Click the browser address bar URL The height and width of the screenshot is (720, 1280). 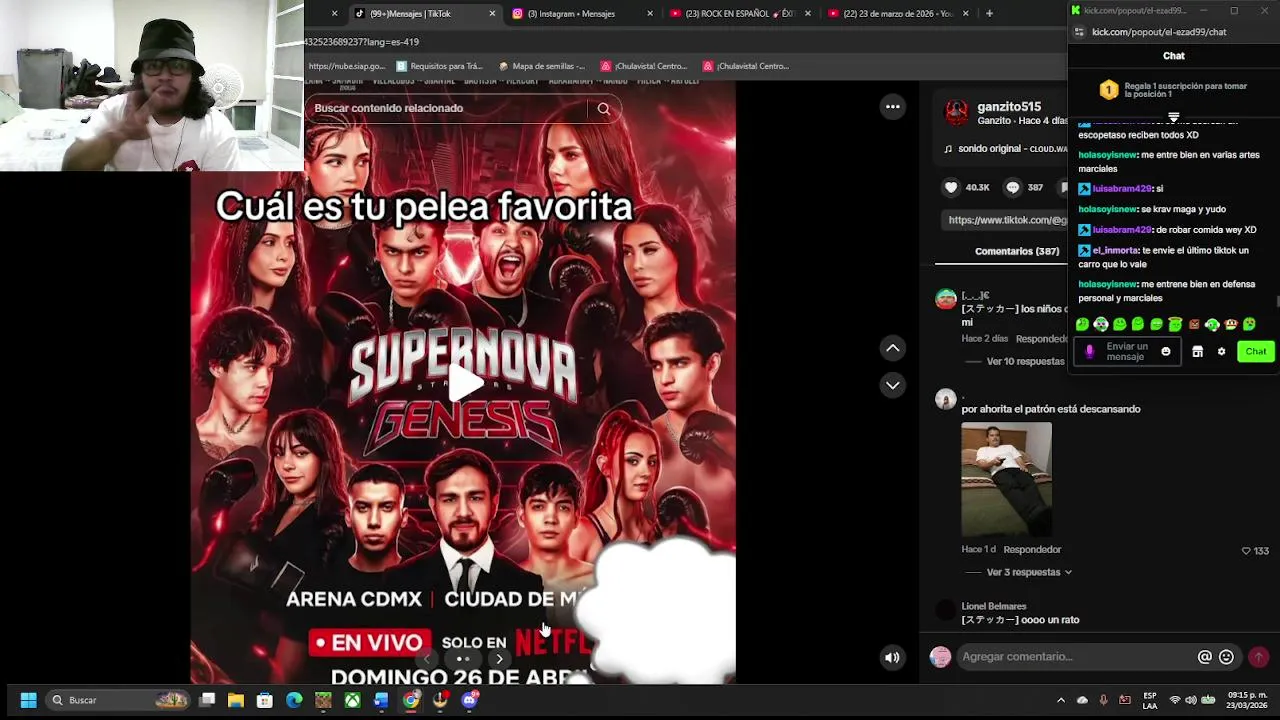point(361,42)
